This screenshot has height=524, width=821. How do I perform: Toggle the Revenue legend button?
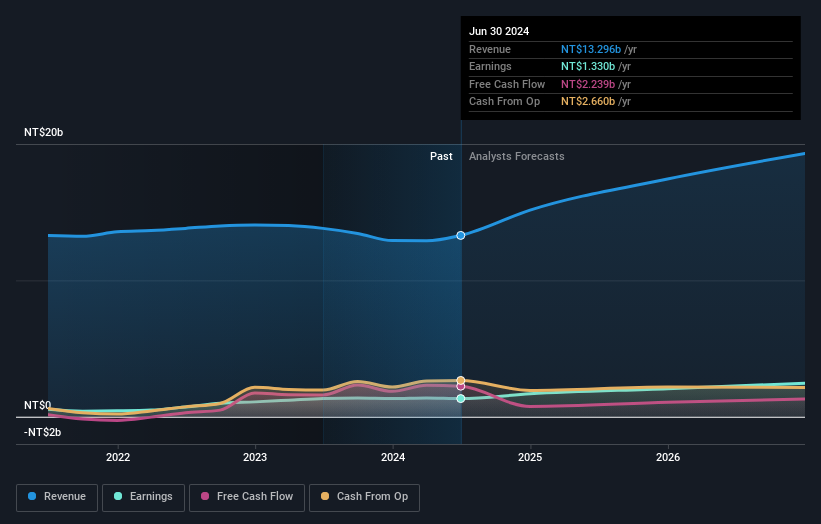57,497
